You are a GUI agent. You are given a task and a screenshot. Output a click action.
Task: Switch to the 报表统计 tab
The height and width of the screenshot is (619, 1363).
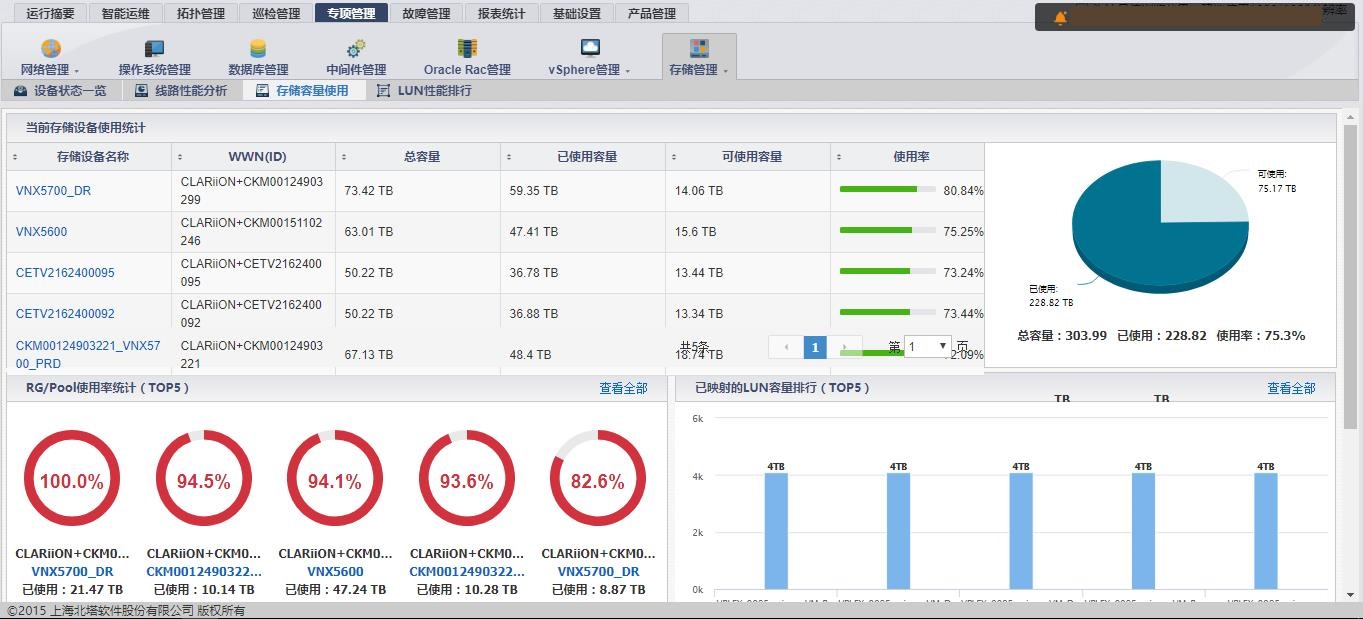click(501, 13)
